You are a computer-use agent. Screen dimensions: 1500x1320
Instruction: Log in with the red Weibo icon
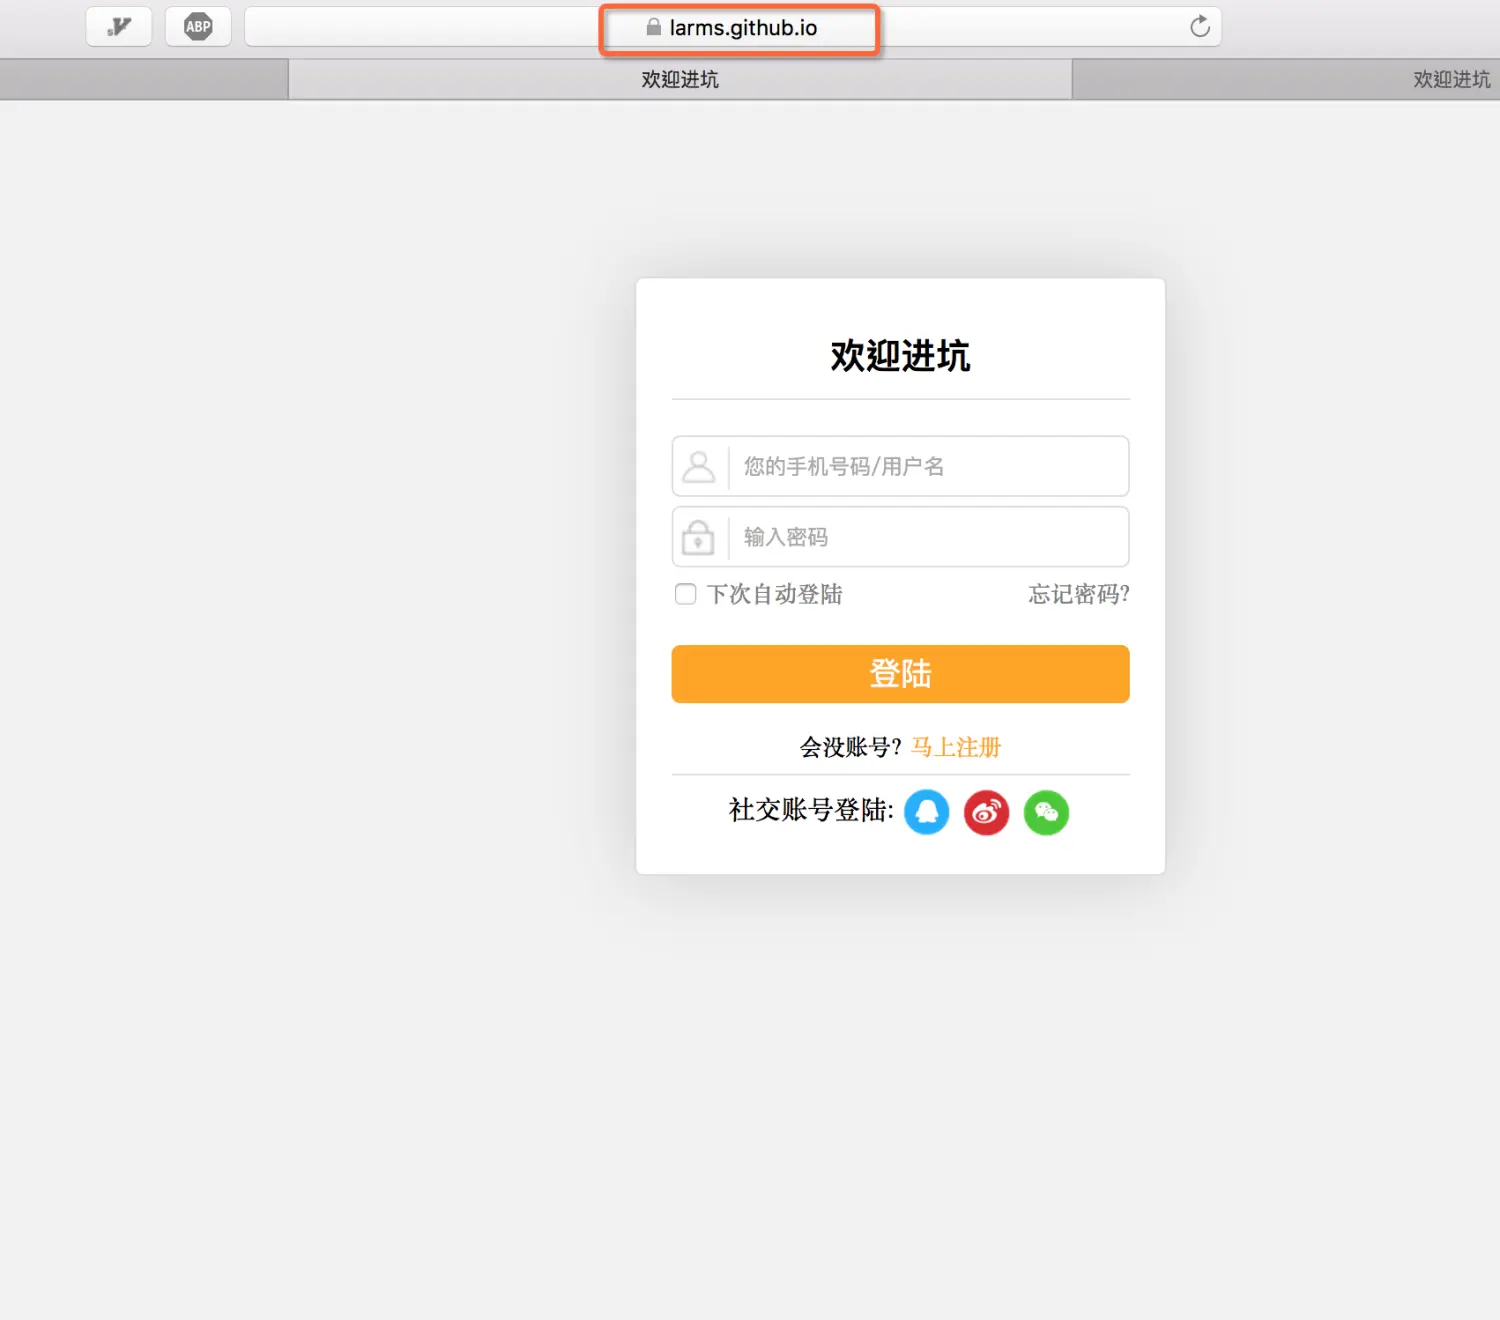pos(987,812)
